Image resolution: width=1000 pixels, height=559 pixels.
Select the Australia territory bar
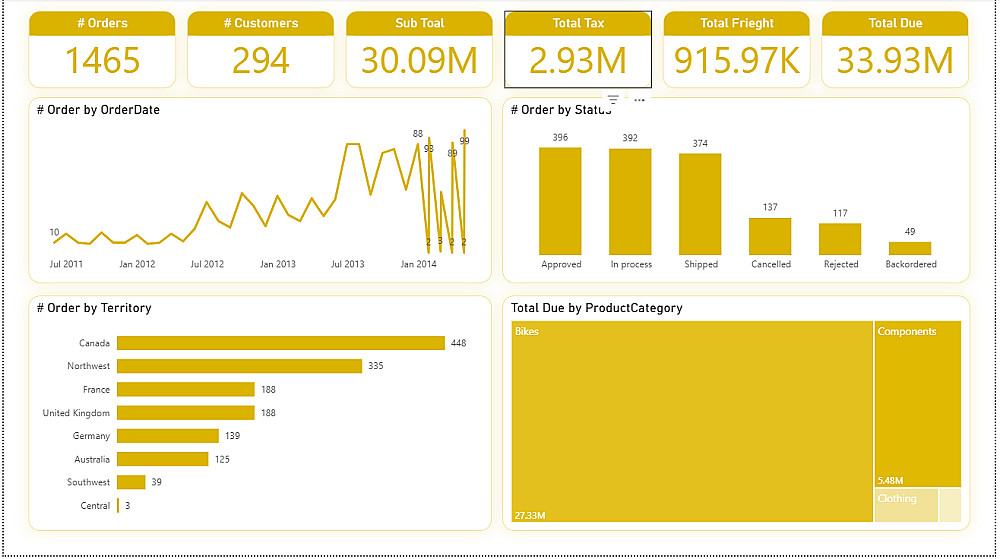click(x=163, y=459)
